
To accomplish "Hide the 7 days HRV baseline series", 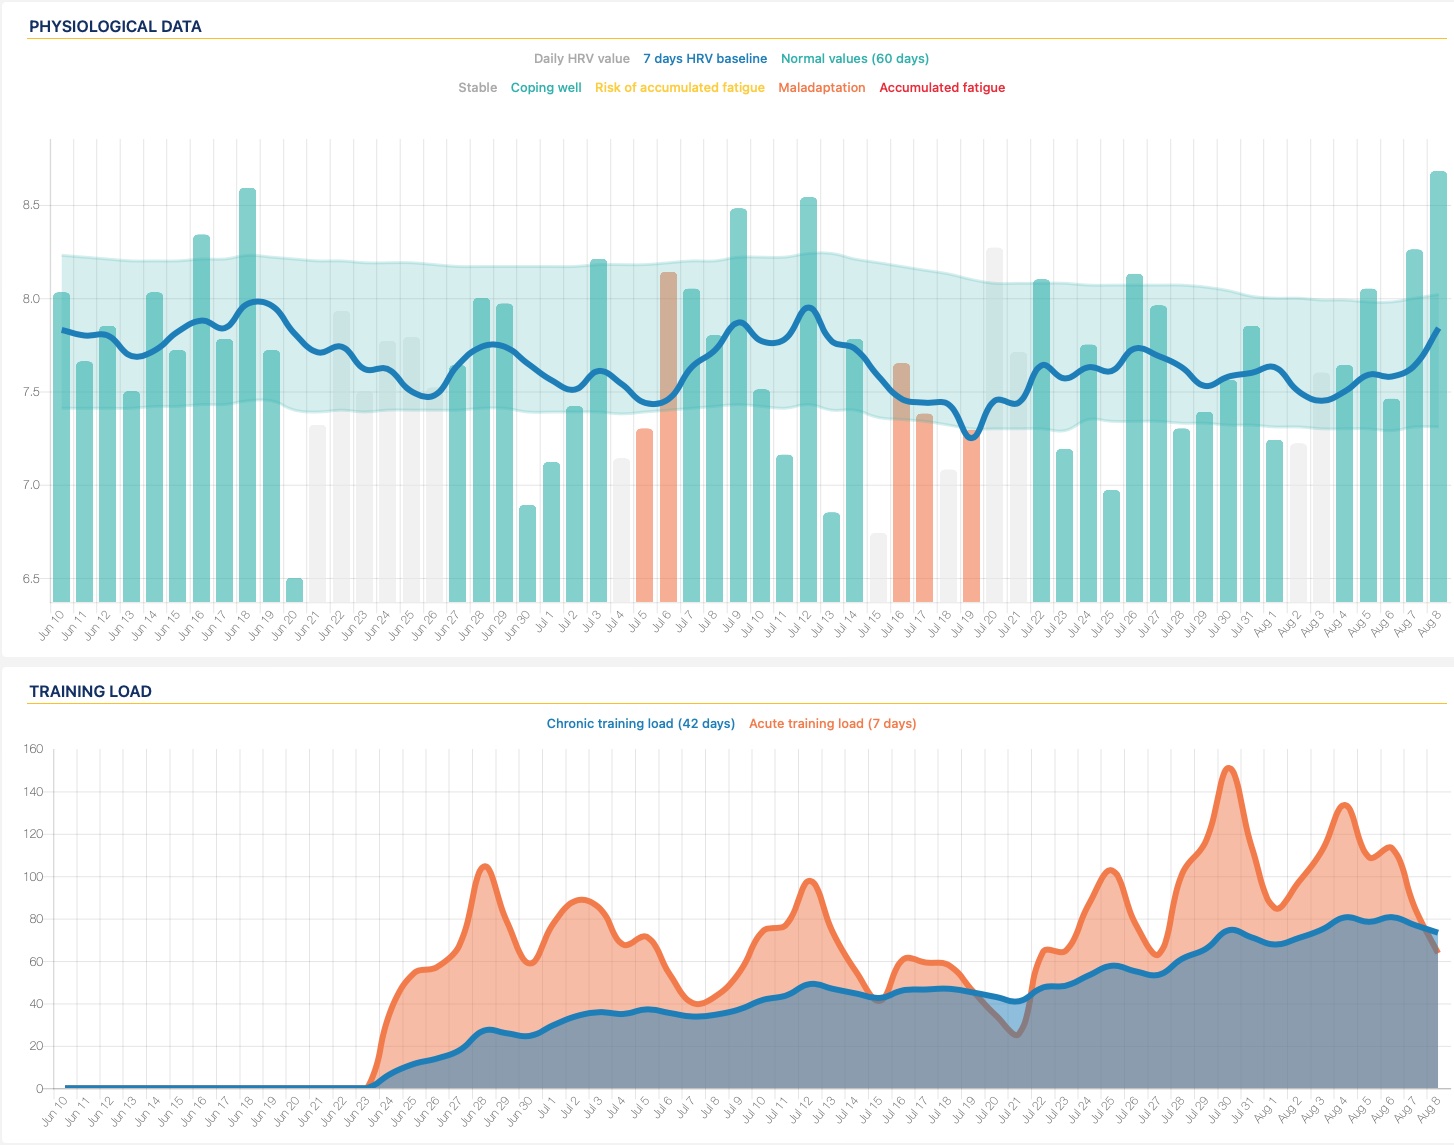I will [x=704, y=59].
